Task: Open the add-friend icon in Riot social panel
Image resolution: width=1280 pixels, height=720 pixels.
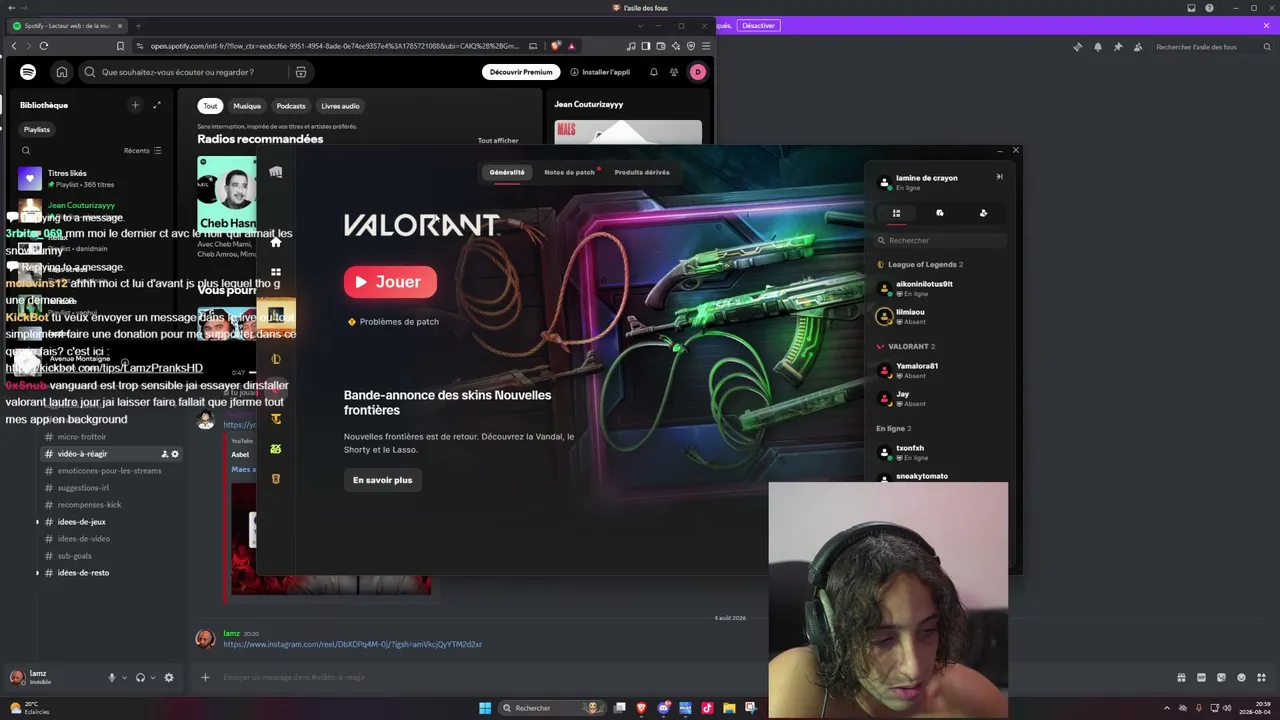Action: pyautogui.click(x=984, y=213)
